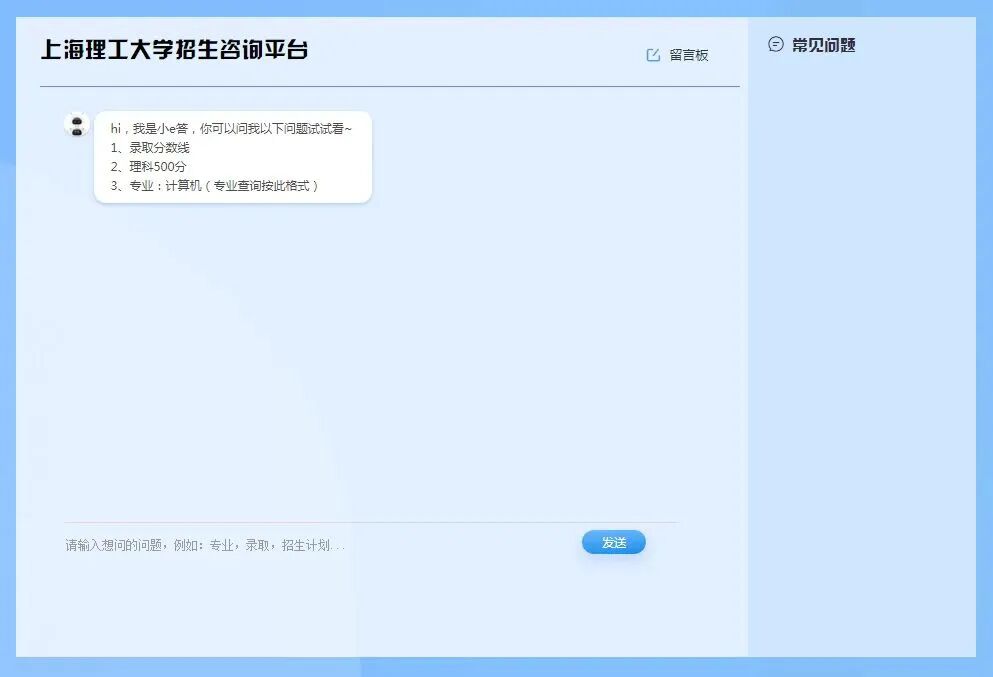The height and width of the screenshot is (677, 993).
Task: Click the 上海理工大学招生咨询平台 title
Action: click(175, 49)
